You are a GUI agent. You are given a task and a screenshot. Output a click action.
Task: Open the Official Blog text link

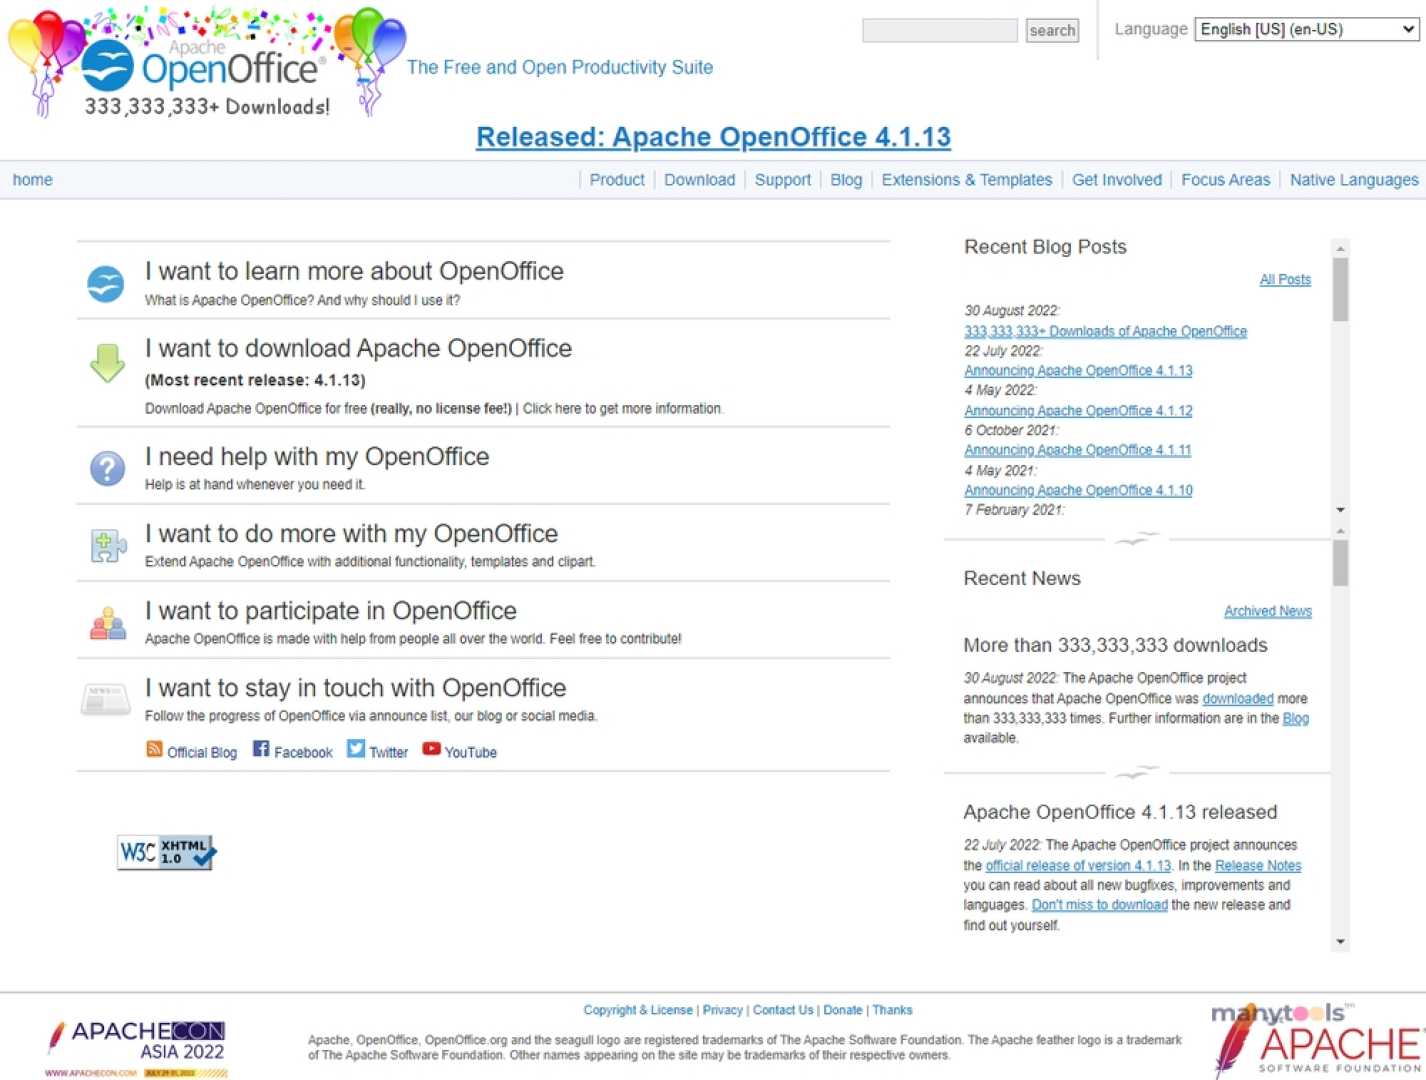pyautogui.click(x=202, y=752)
